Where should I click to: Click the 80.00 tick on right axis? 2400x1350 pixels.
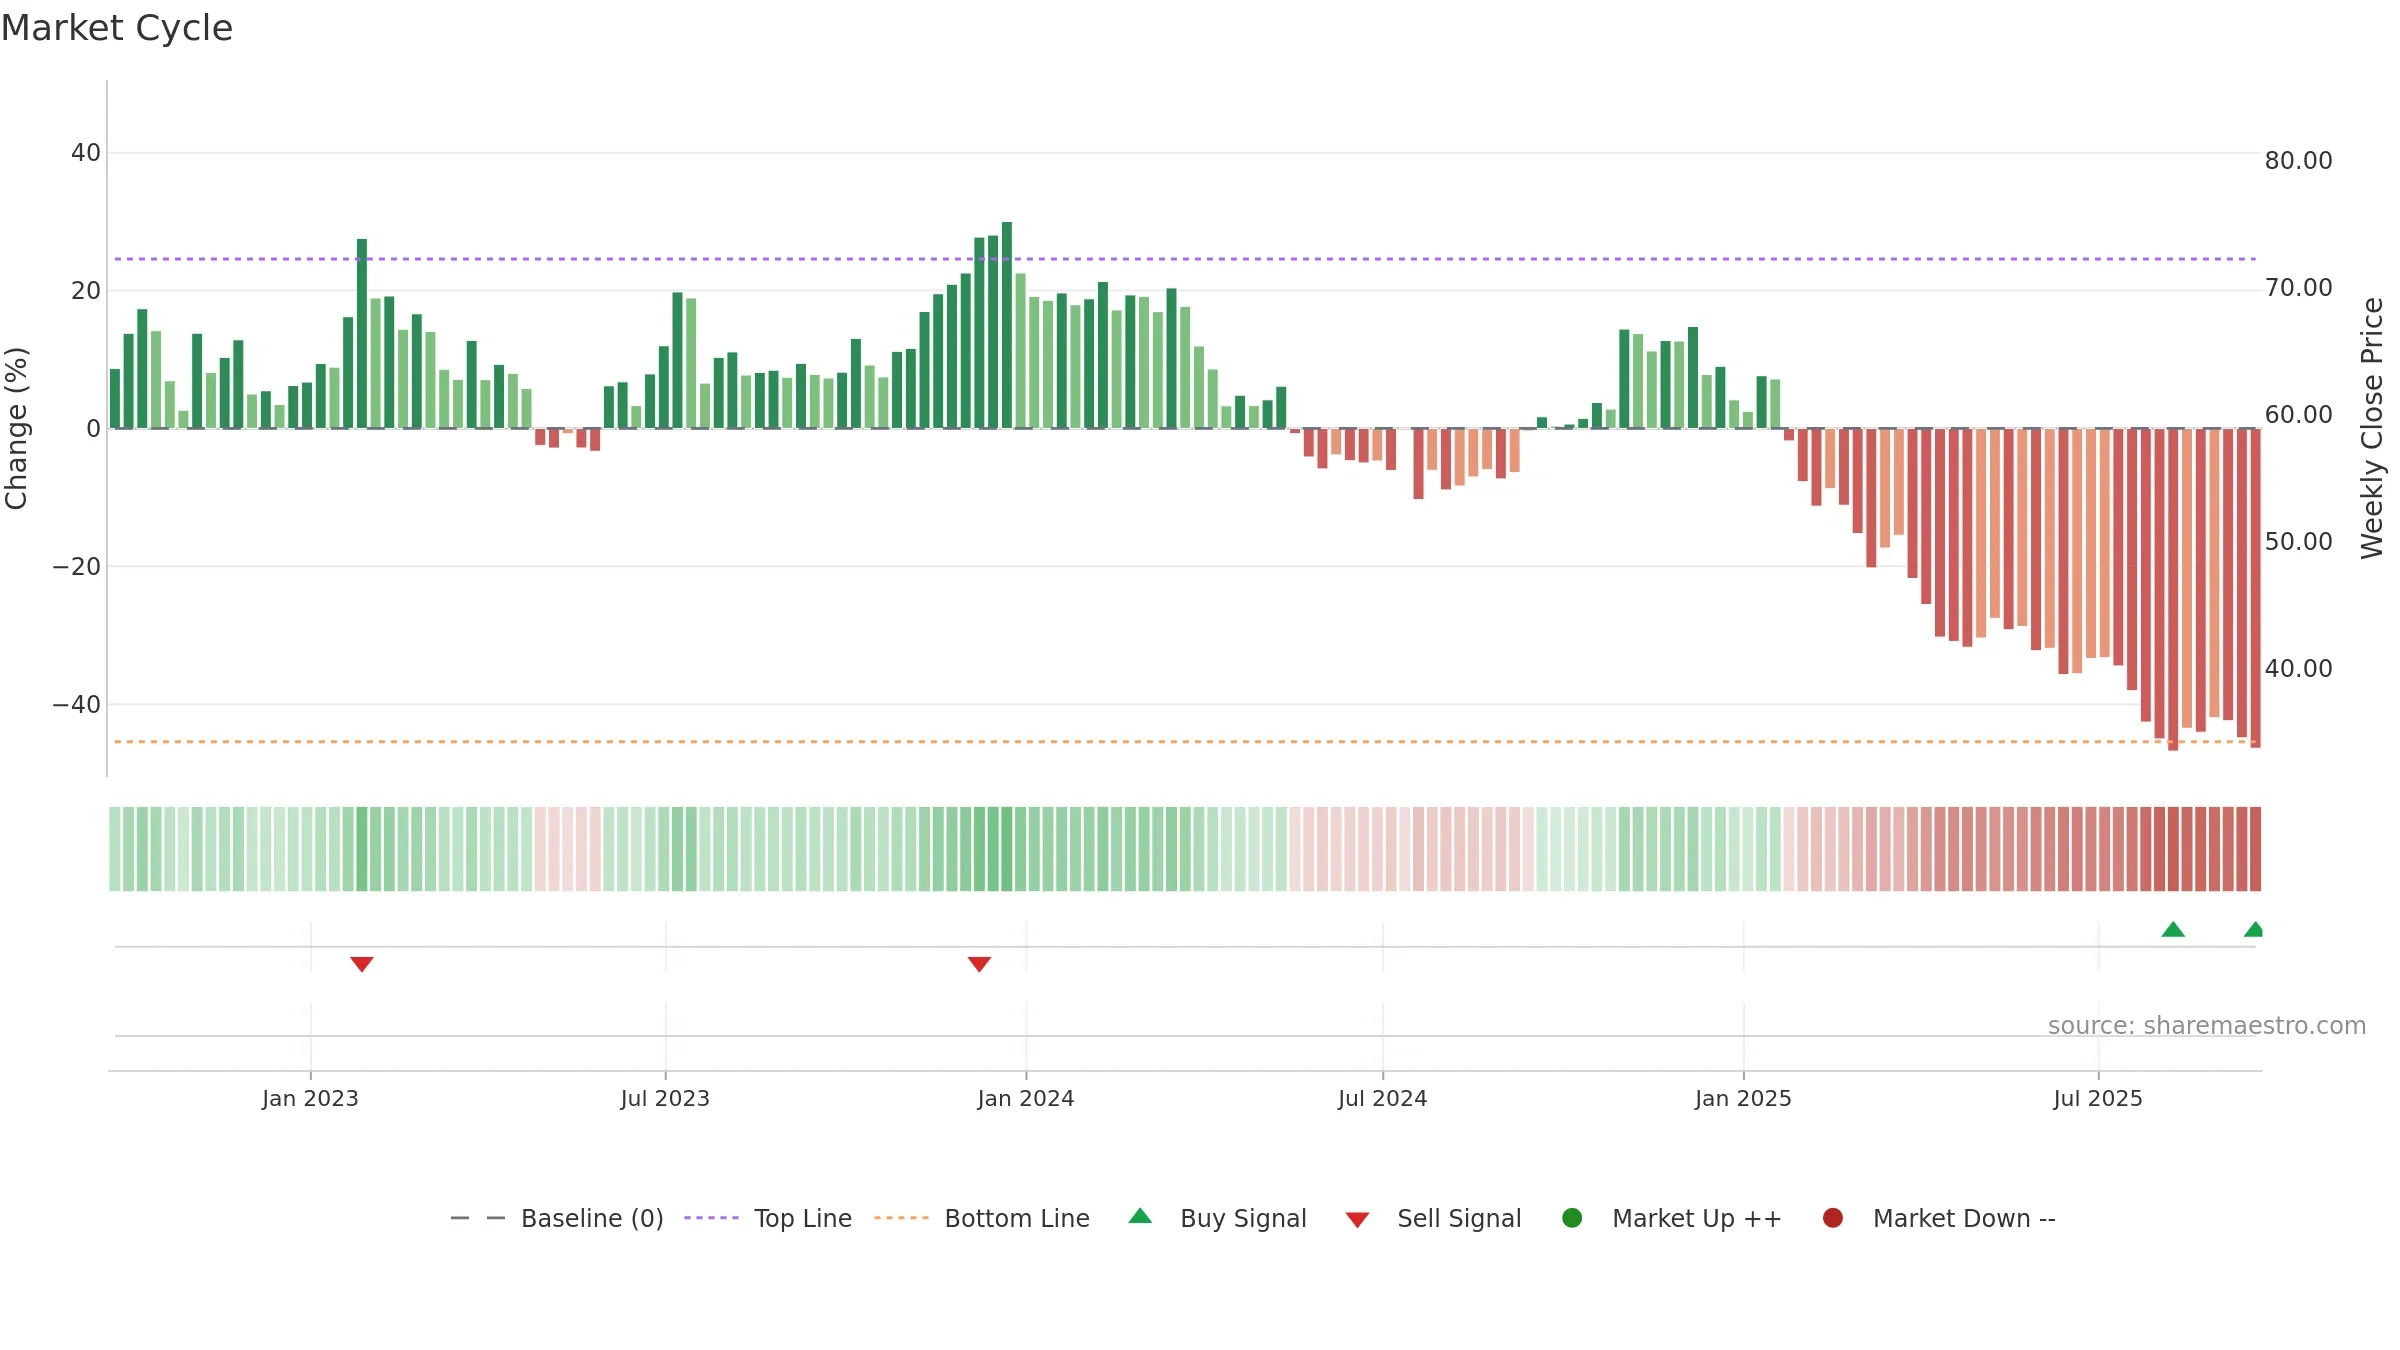tap(2298, 161)
